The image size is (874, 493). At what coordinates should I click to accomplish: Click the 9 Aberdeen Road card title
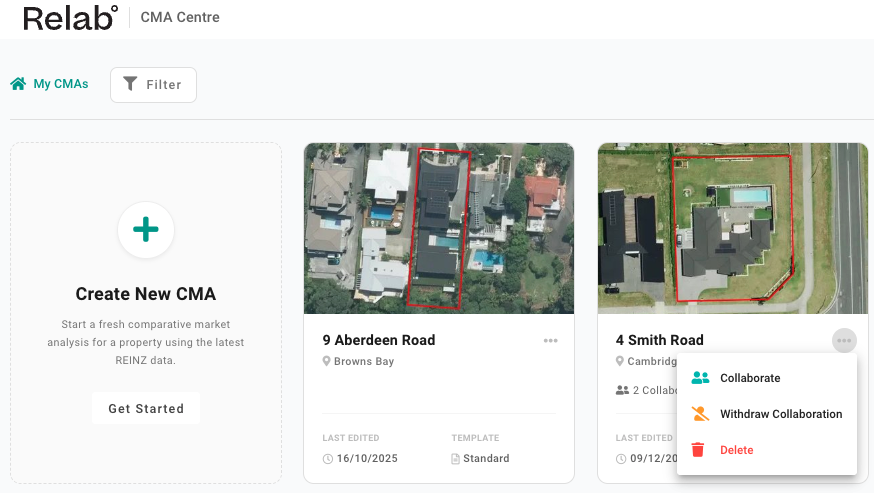click(x=379, y=340)
